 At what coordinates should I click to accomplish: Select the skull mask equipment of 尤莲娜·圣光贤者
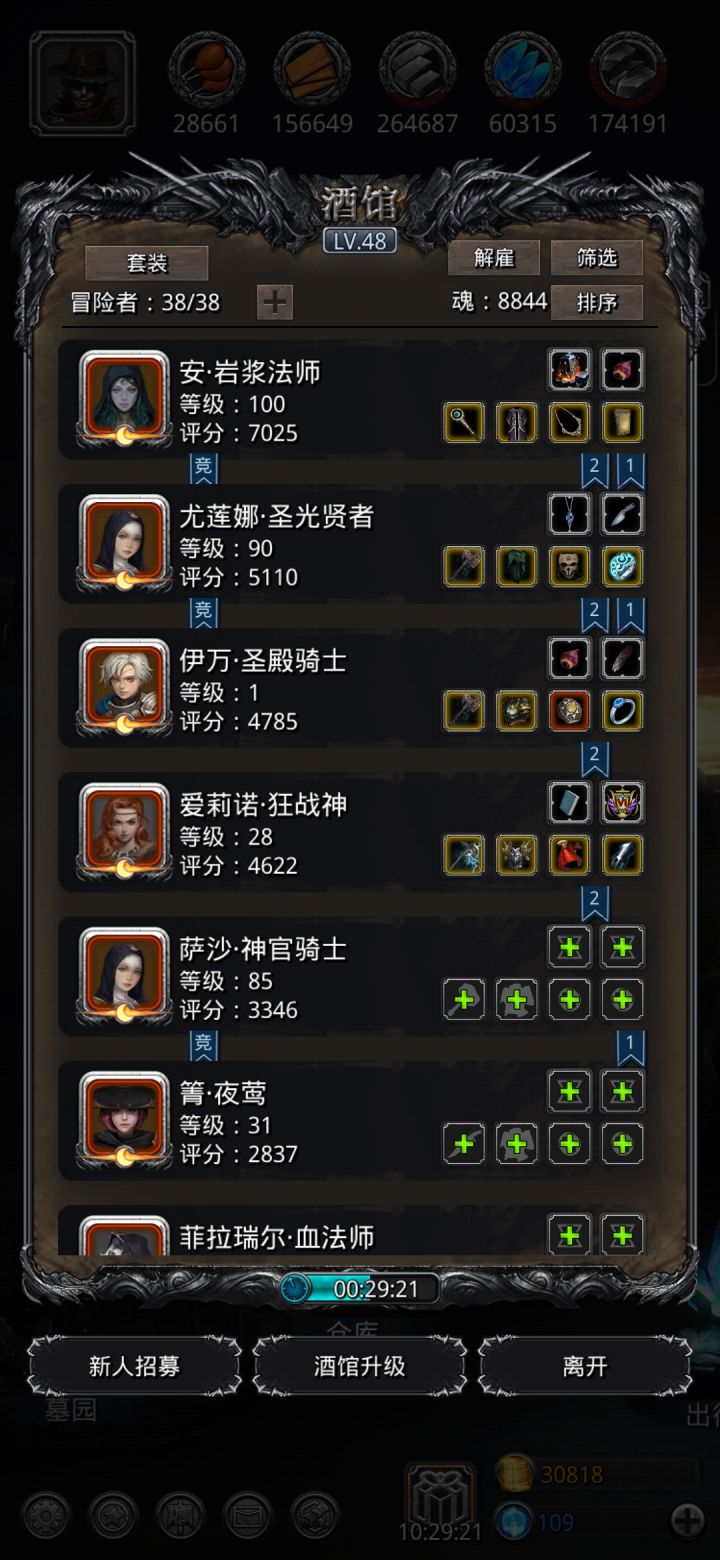pos(570,567)
